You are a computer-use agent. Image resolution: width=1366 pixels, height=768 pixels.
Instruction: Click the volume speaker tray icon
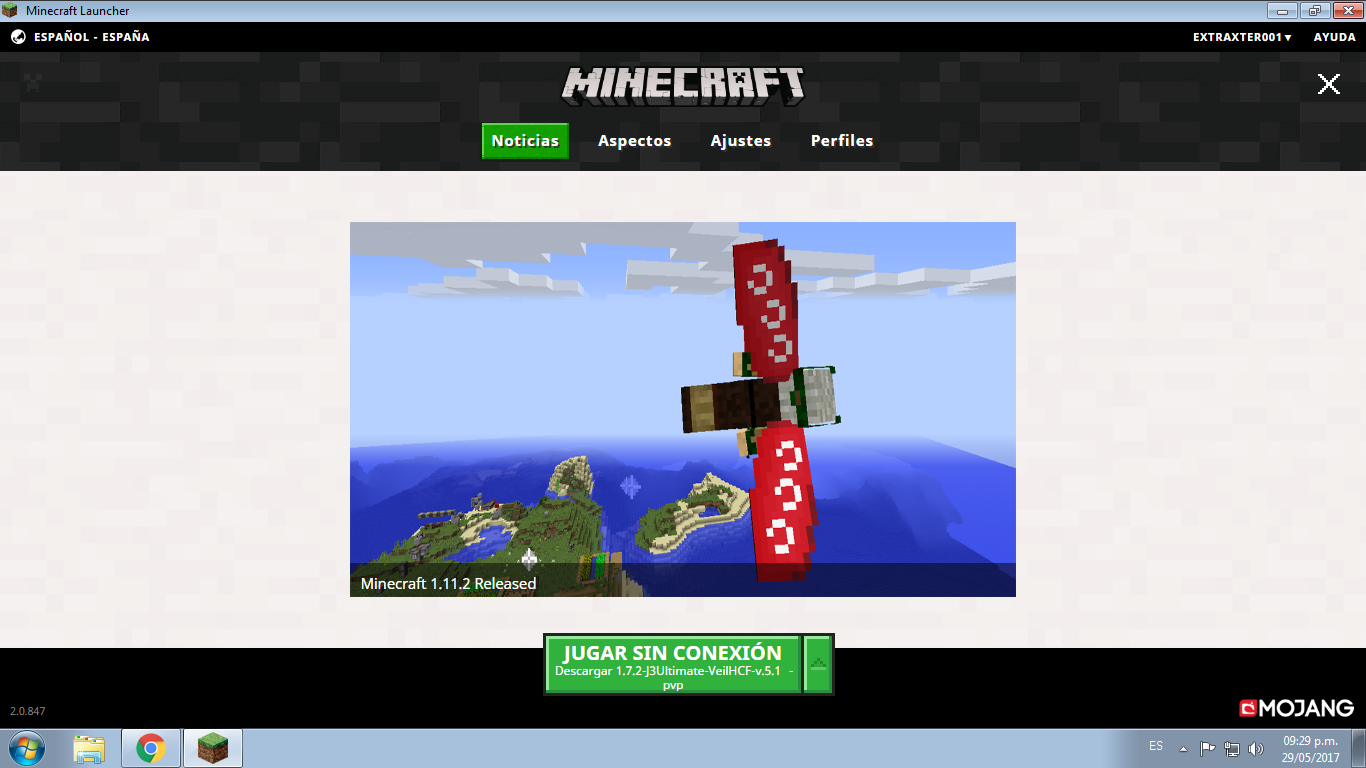1256,748
